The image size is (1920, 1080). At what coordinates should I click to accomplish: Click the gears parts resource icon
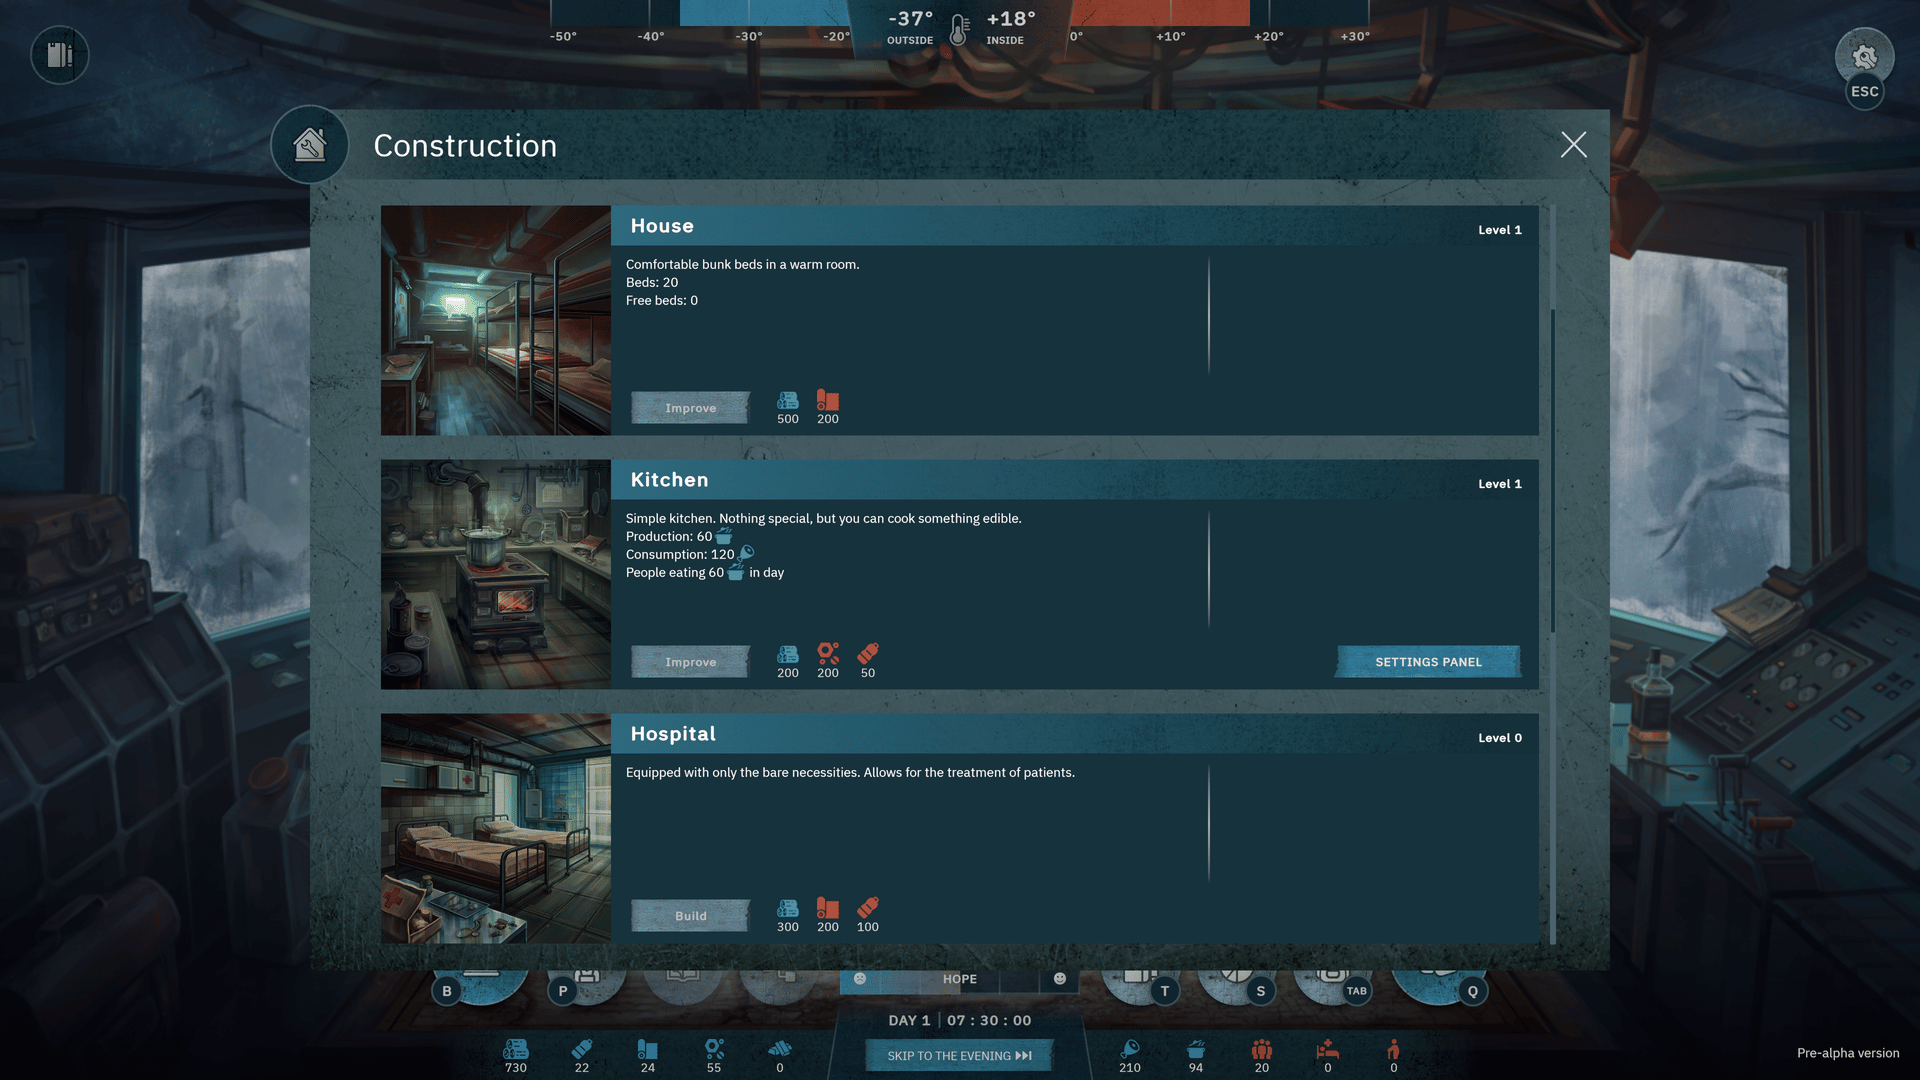coord(714,1049)
